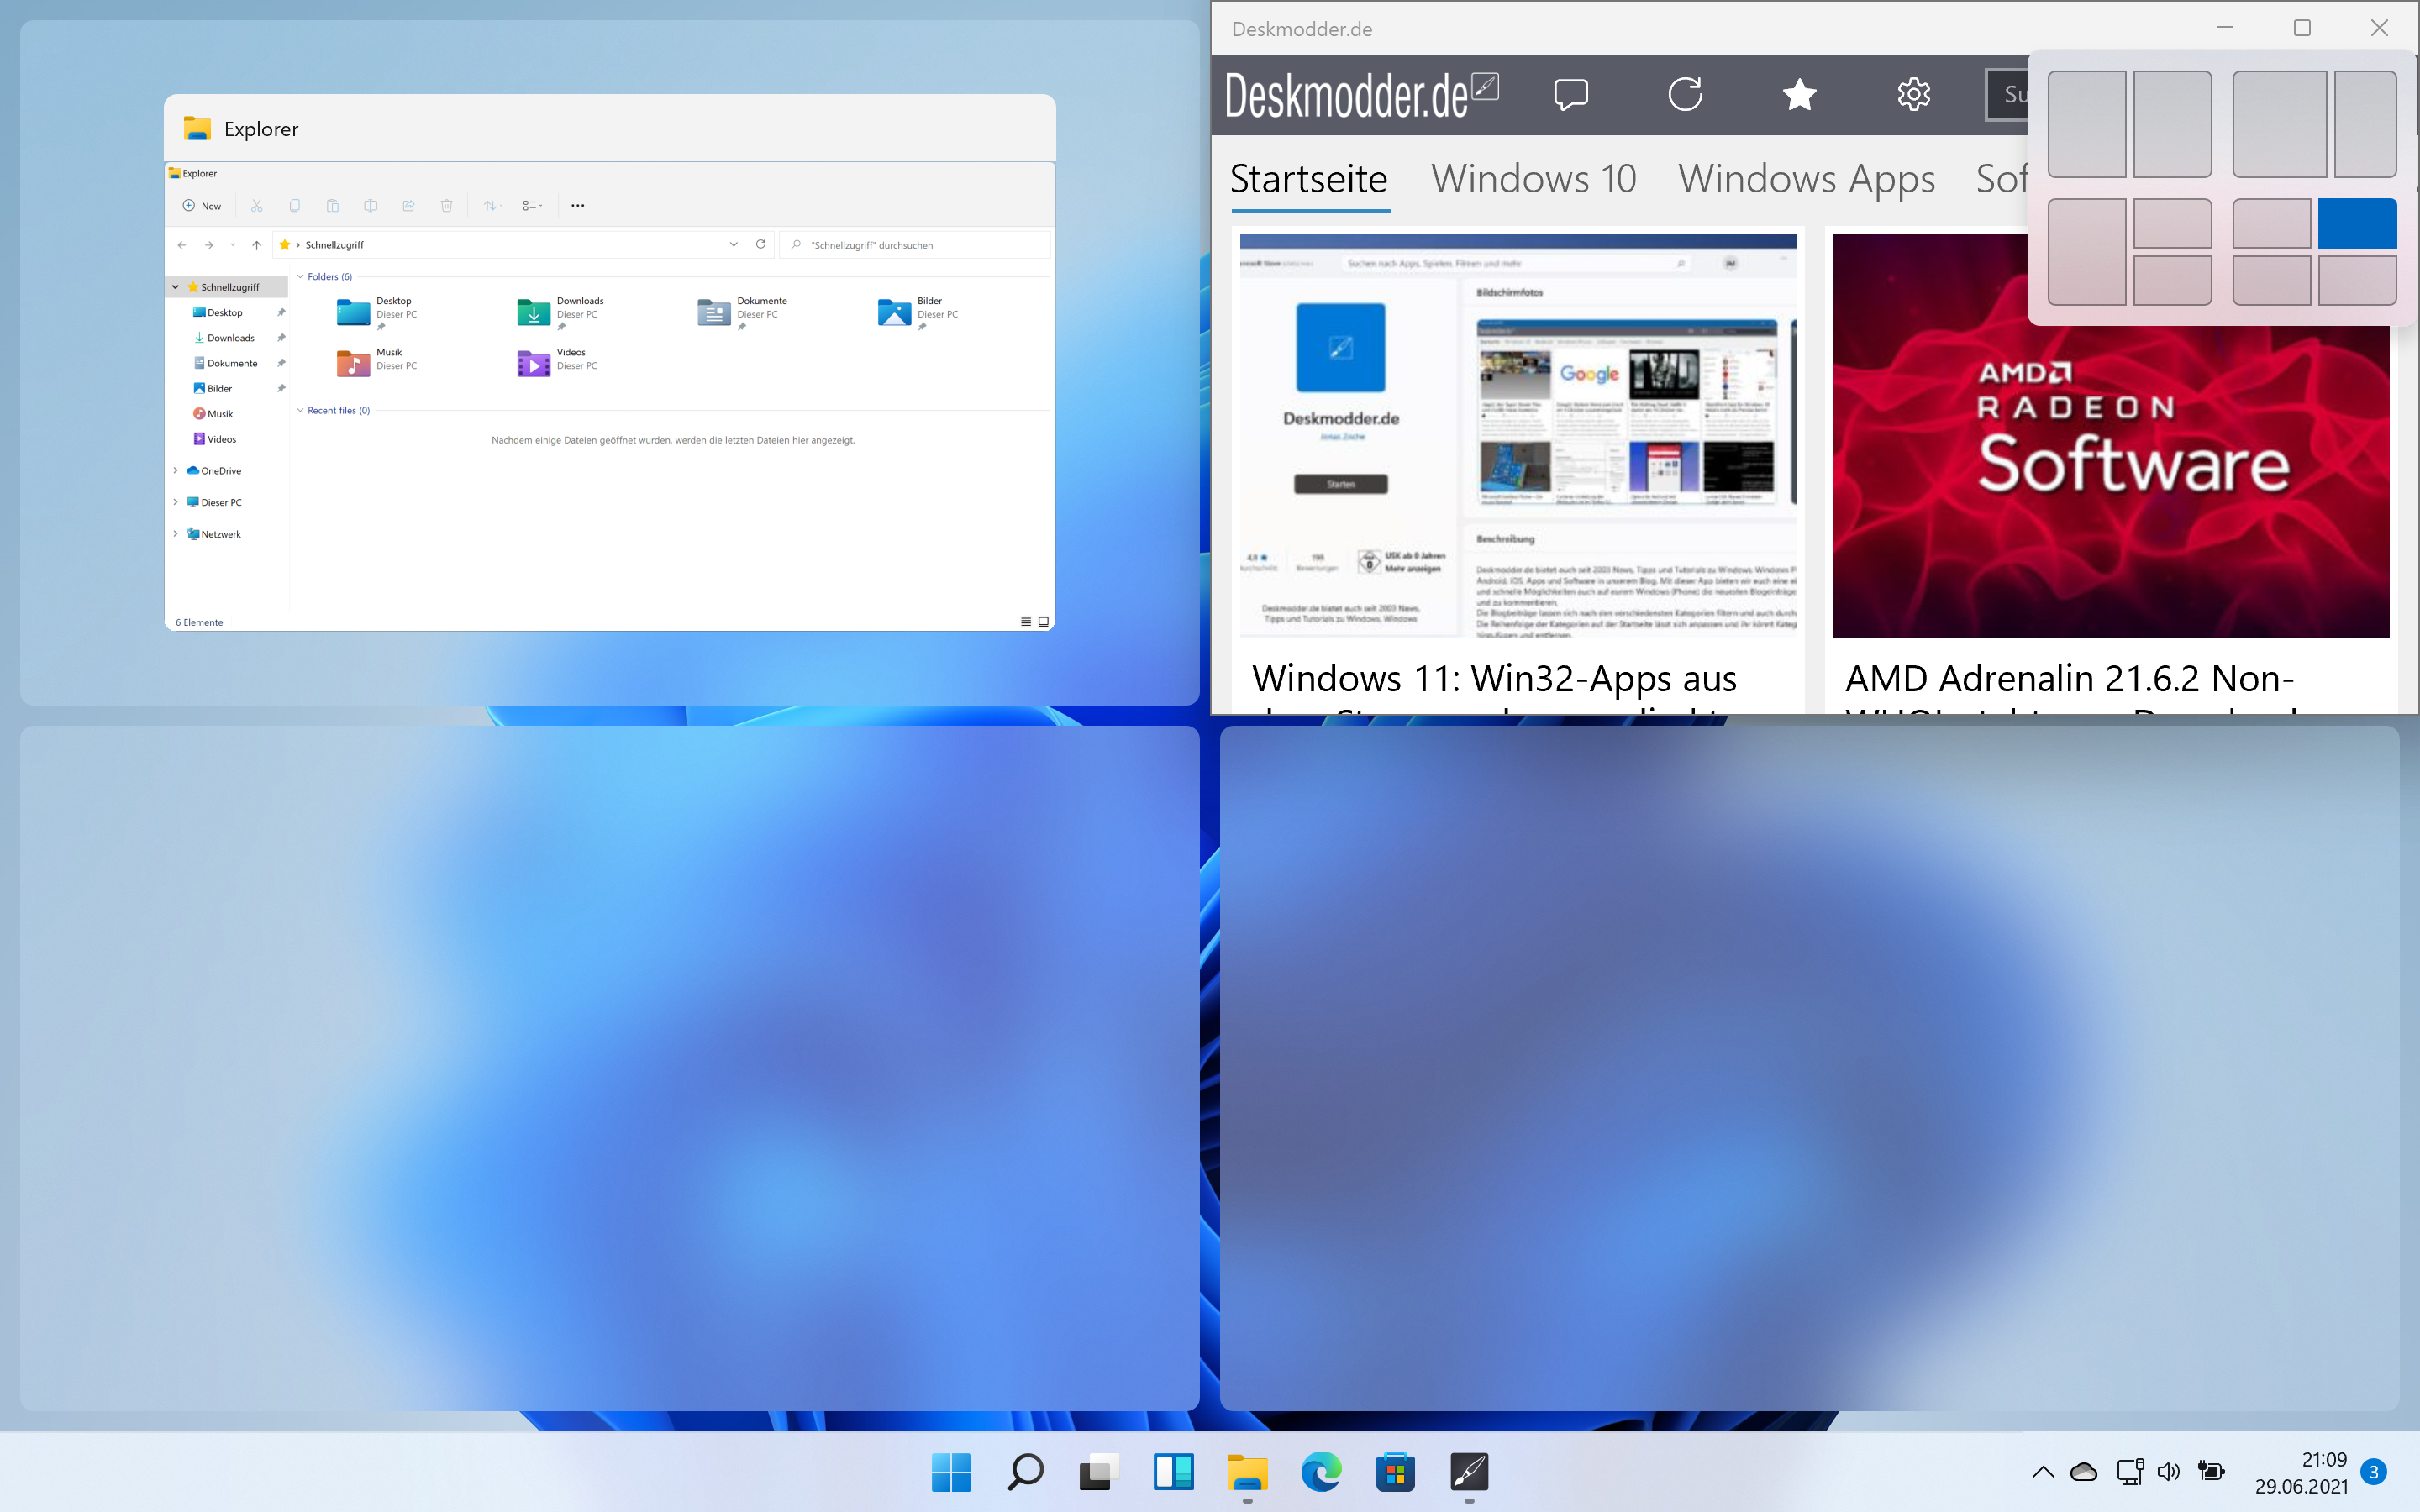Screen dimensions: 2420x1512
Task: Switch Explorer to large icons via status bar icon
Action: (1043, 622)
